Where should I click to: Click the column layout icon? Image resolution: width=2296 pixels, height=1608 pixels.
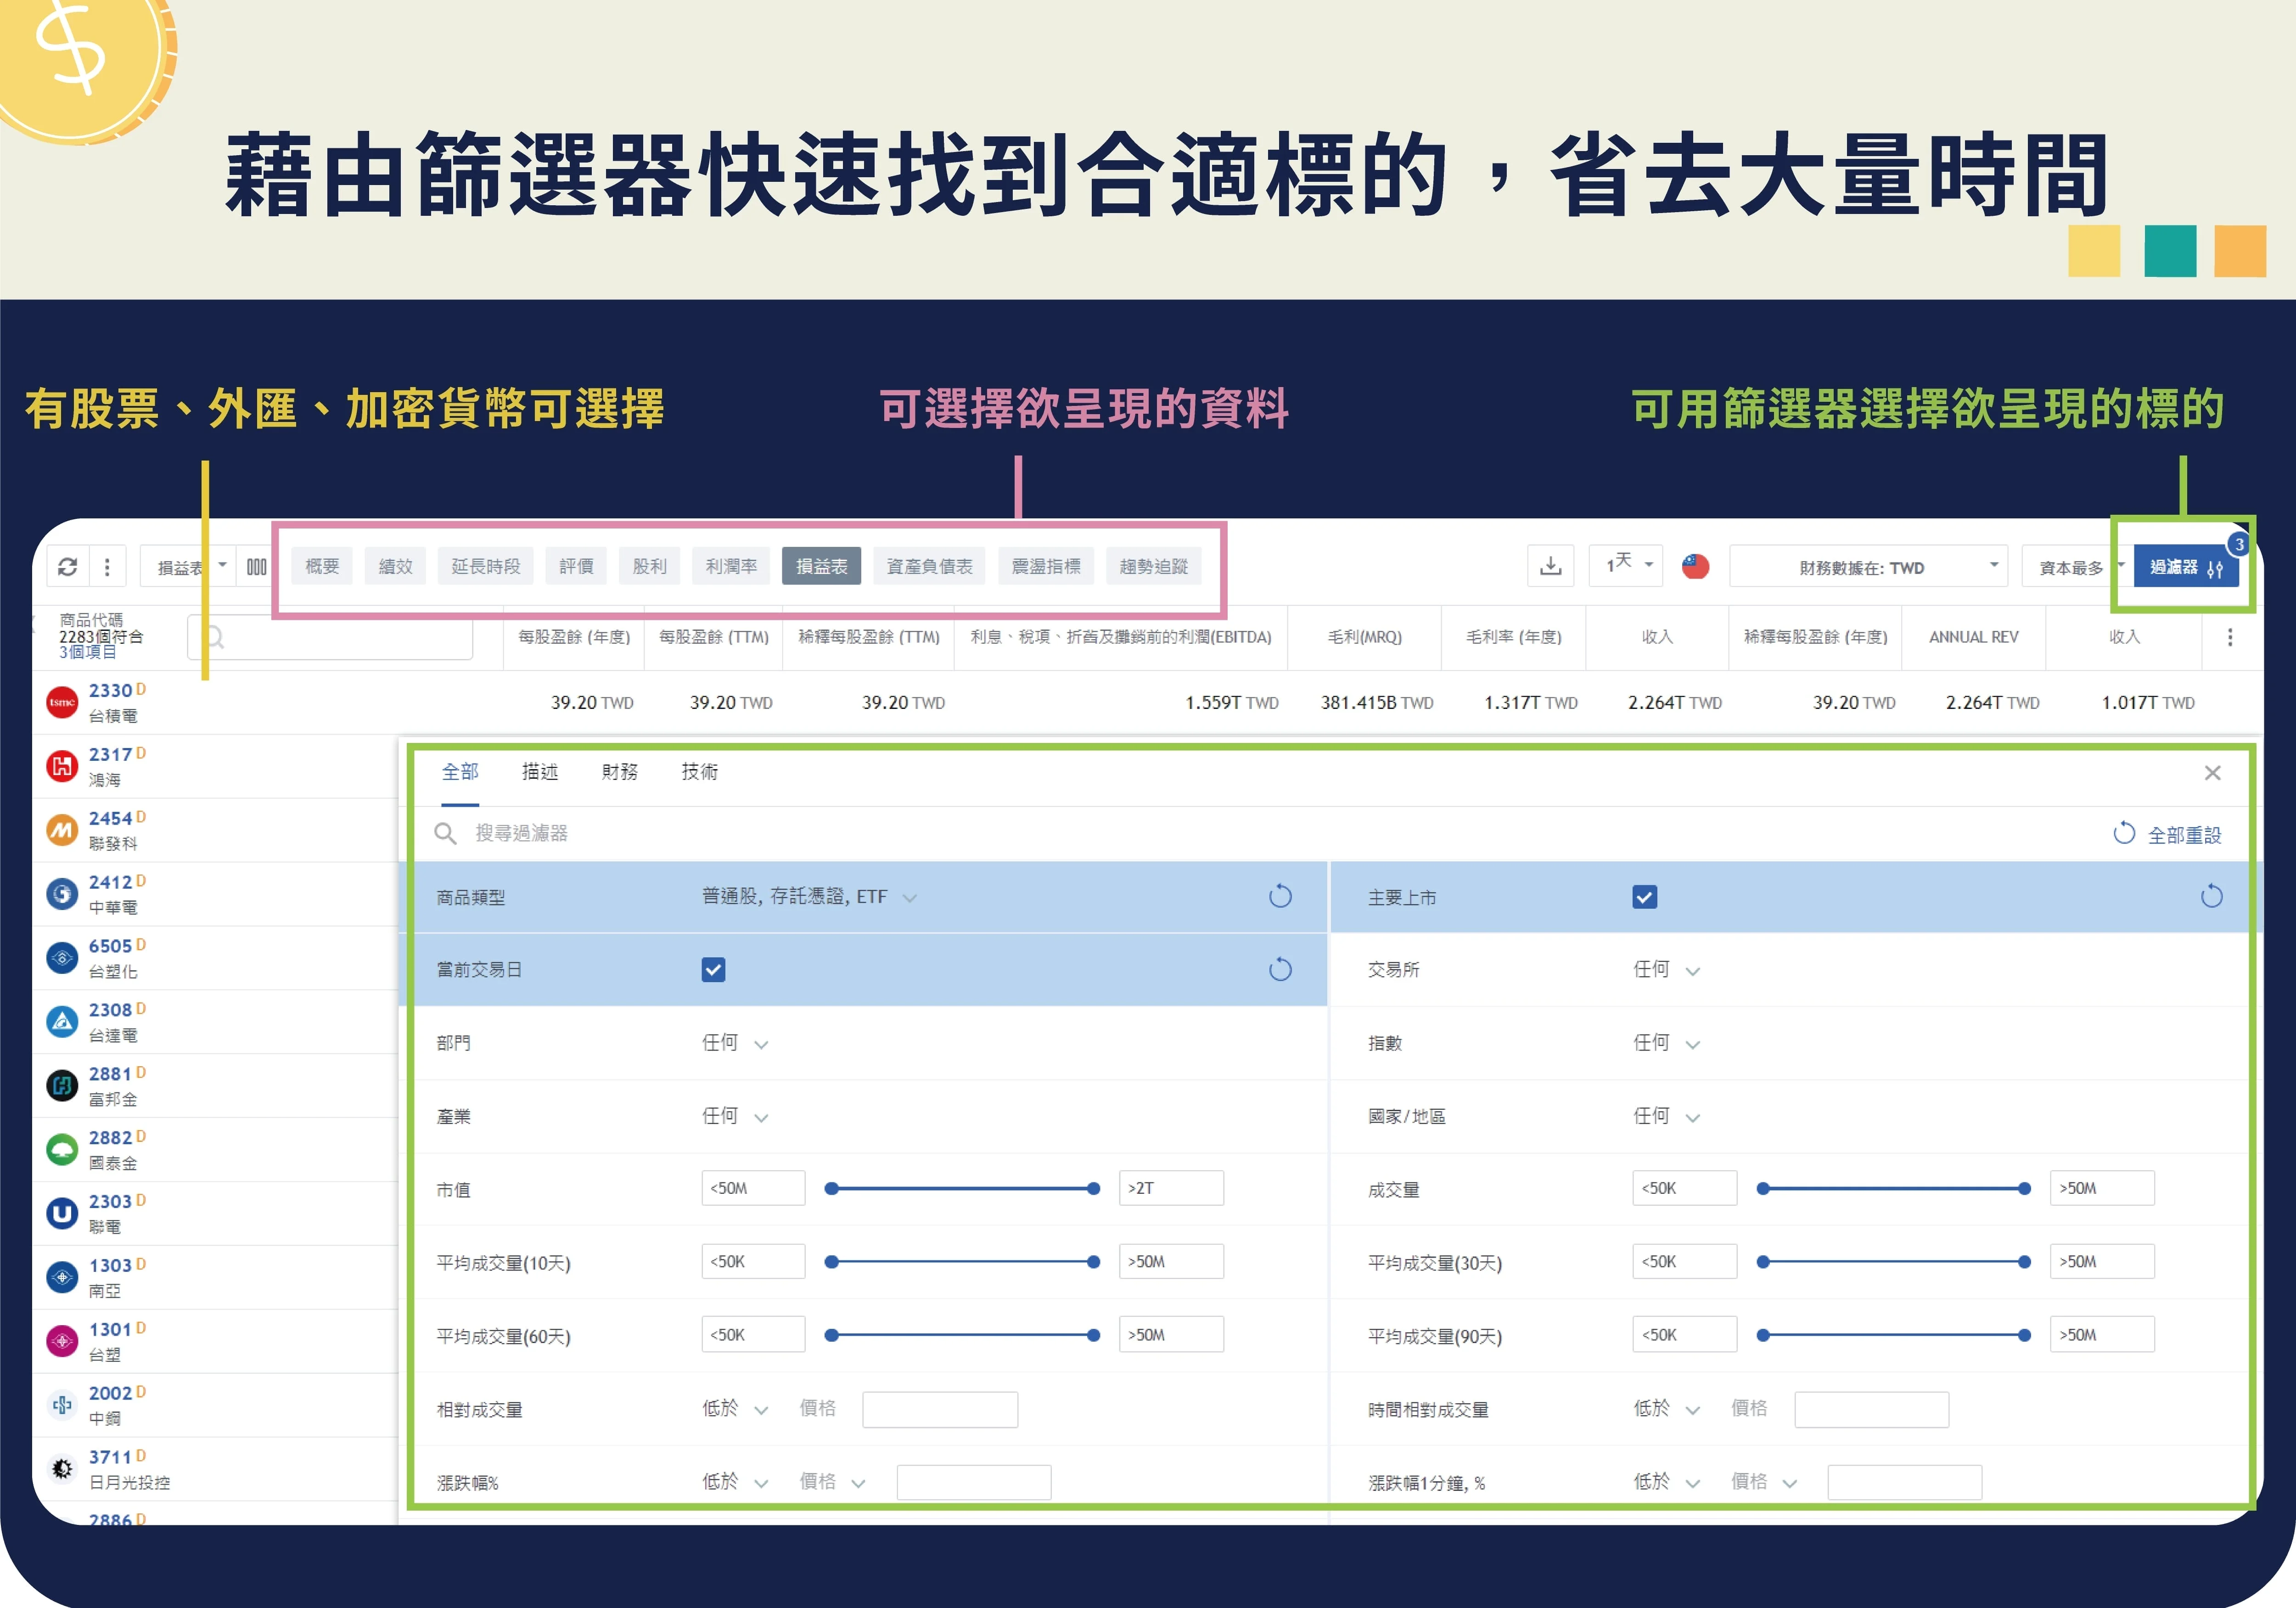coord(257,567)
